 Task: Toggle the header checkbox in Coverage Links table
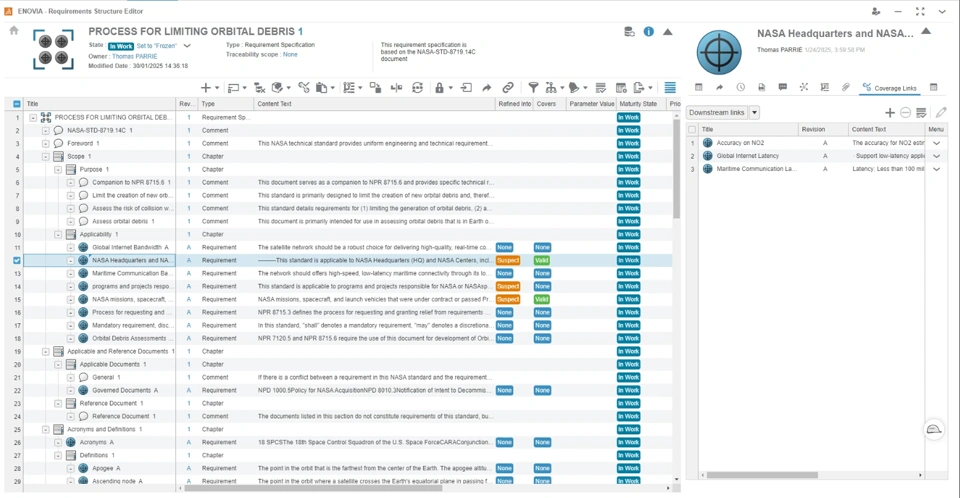[692, 129]
